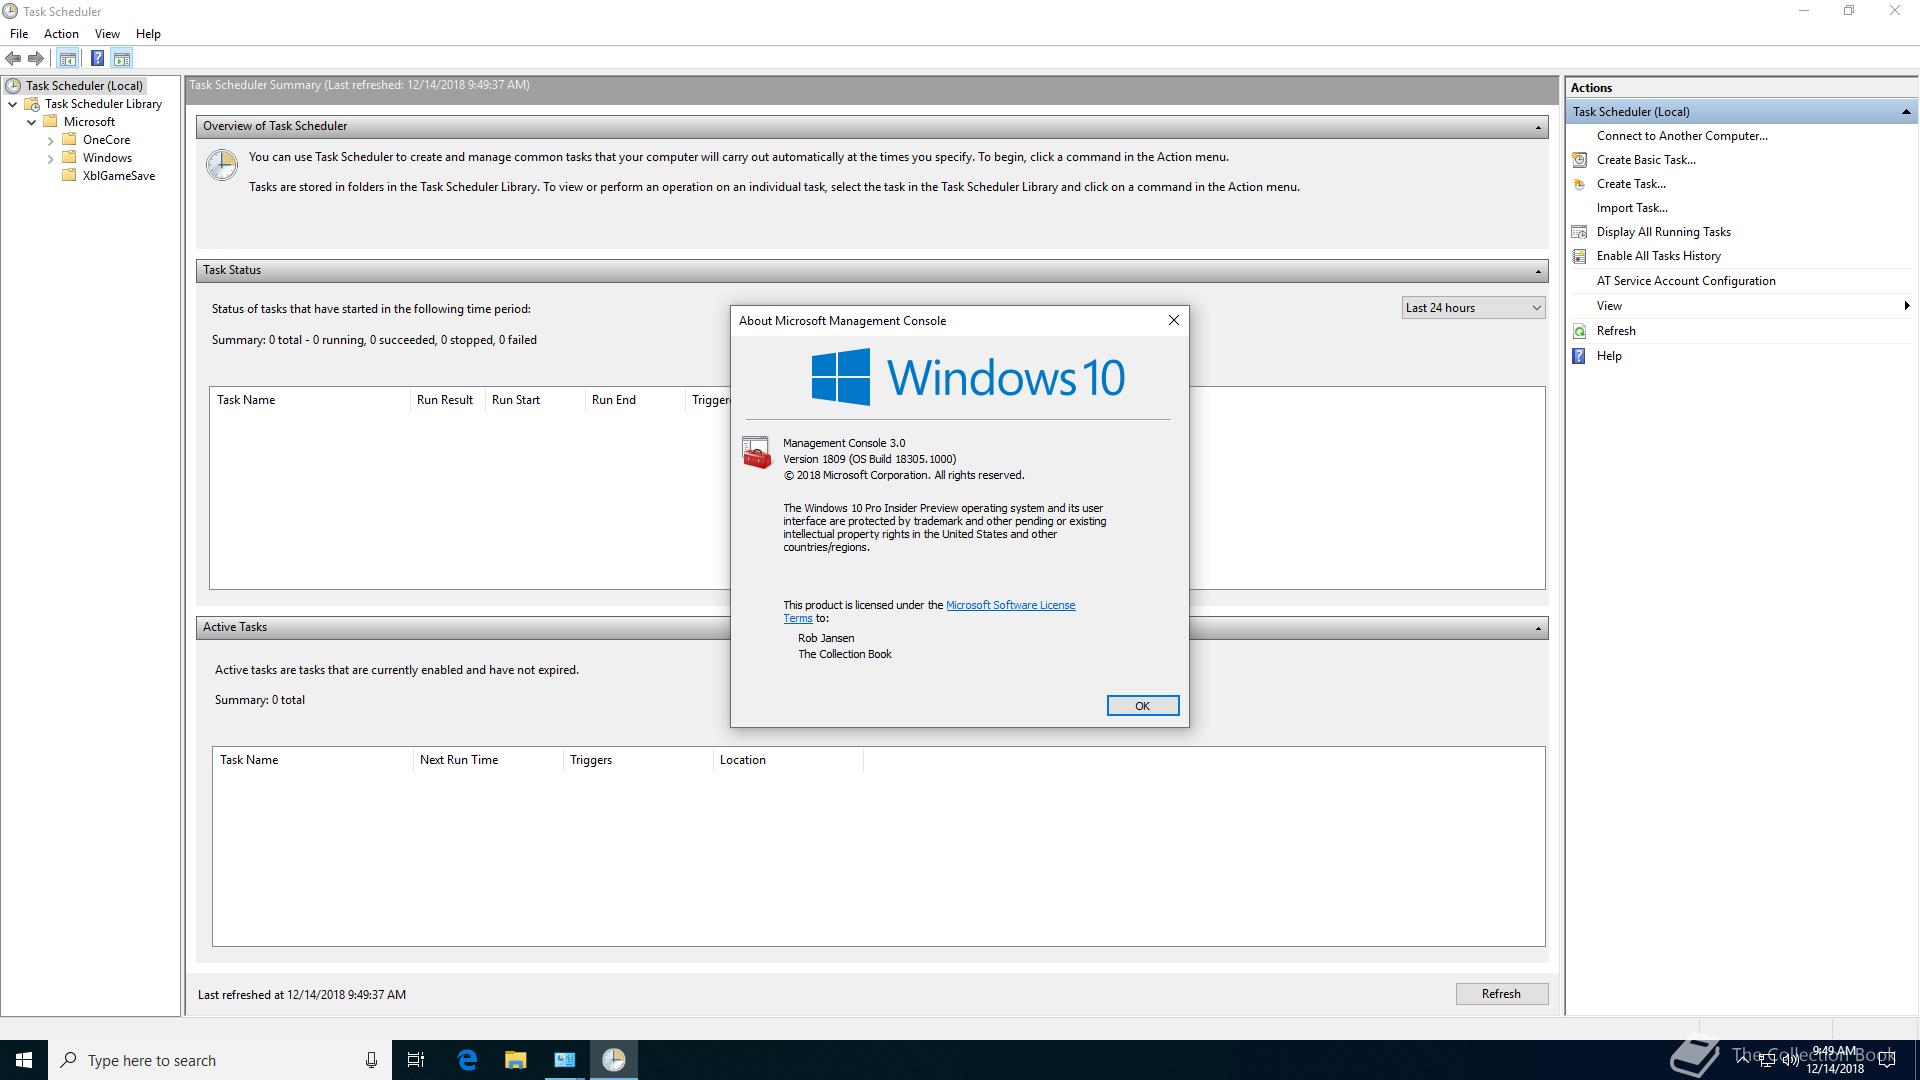This screenshot has height=1080, width=1920.
Task: Click OK in the About dialog
Action: (x=1143, y=706)
